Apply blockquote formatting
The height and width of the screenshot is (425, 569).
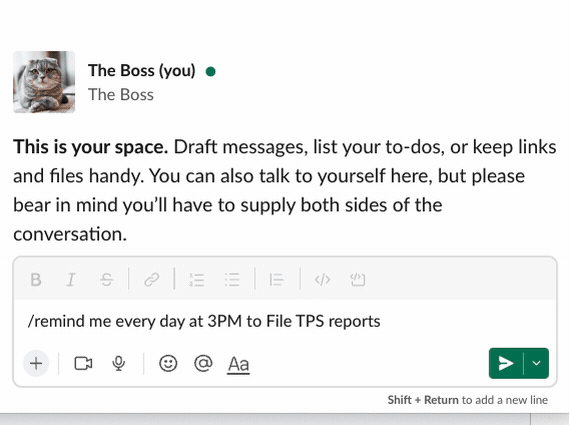pyautogui.click(x=277, y=280)
